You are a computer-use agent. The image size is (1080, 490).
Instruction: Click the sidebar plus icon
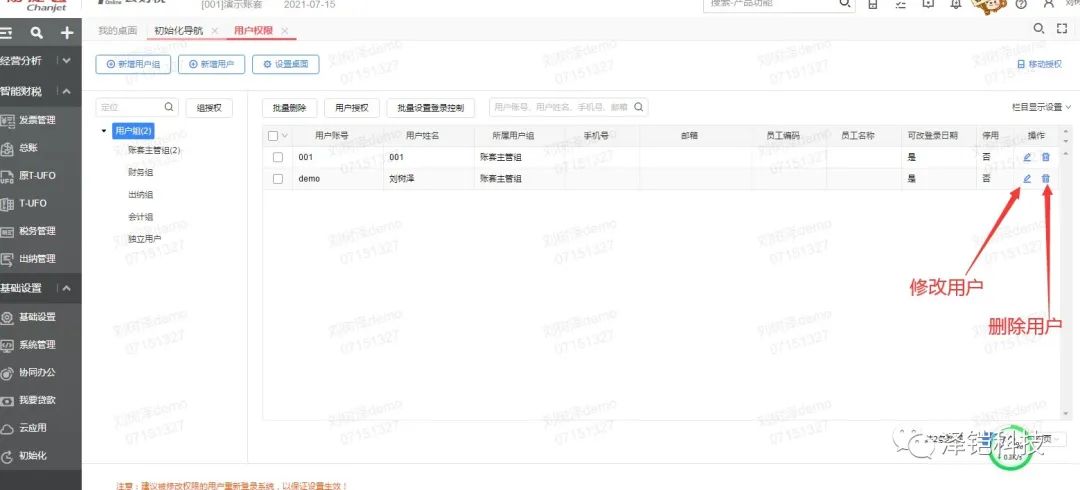(67, 33)
